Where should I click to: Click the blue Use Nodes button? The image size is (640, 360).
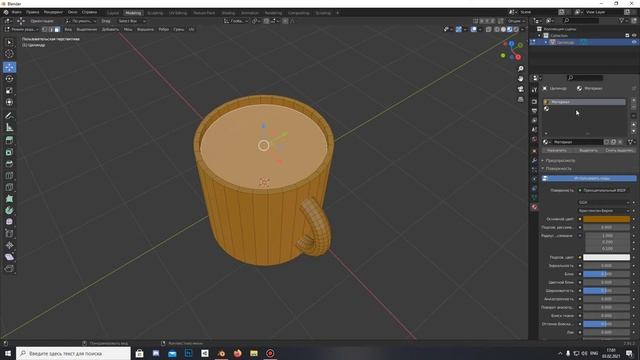589,178
